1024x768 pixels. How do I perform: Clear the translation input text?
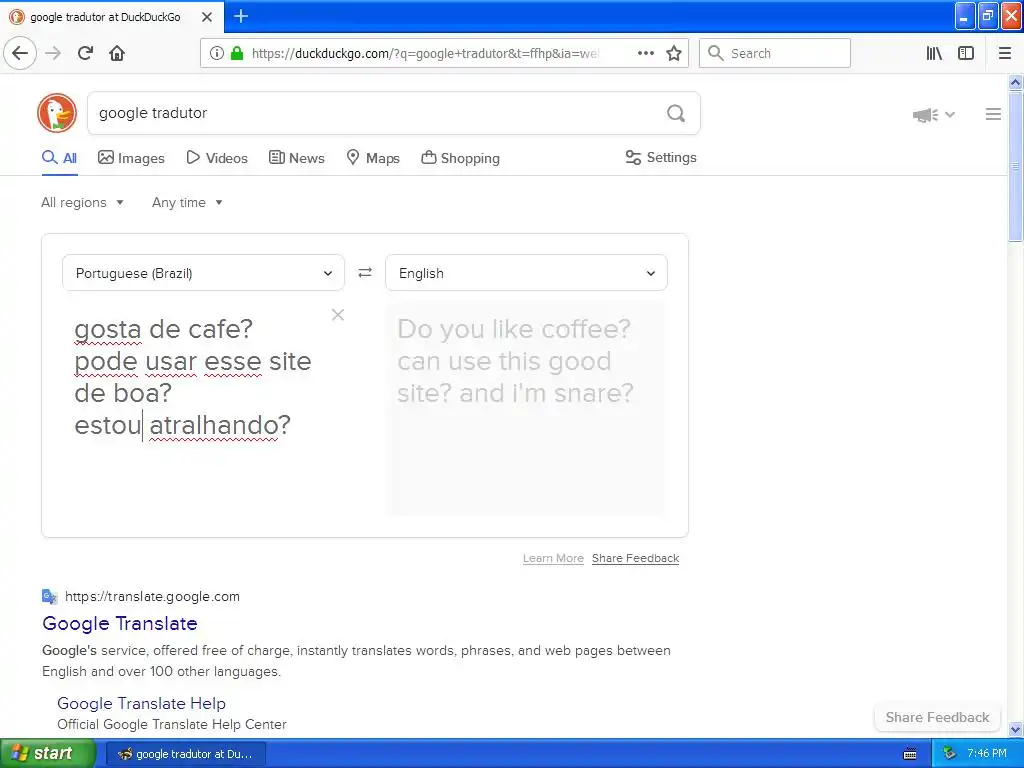338,315
